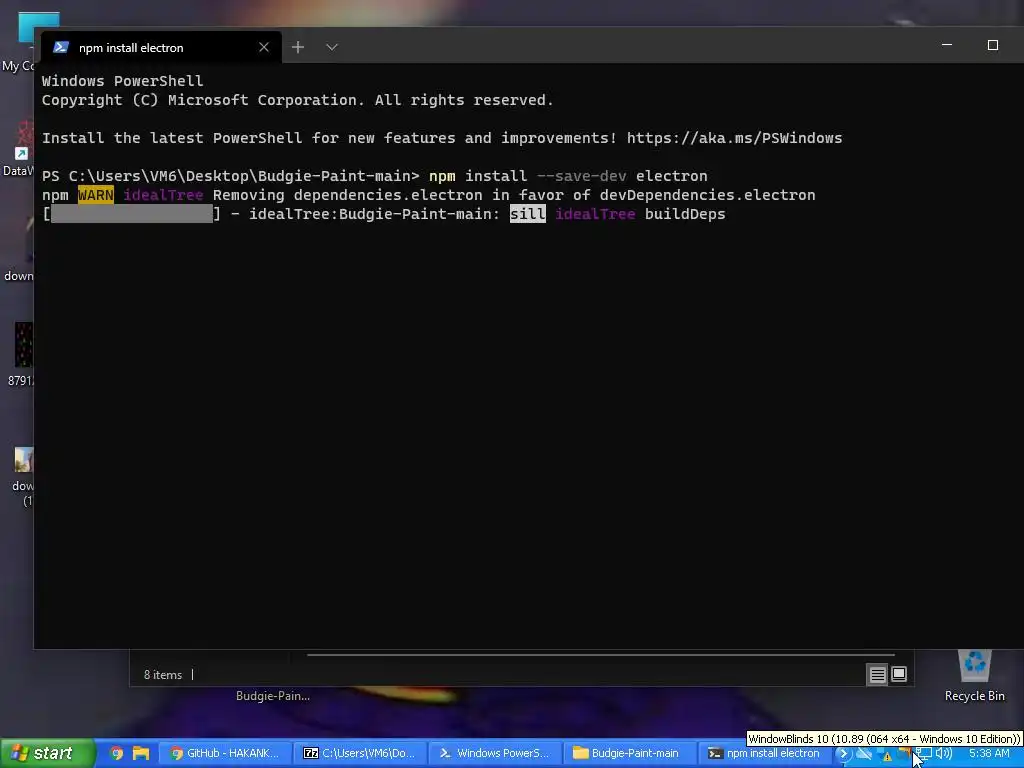Open the Start menu
The width and height of the screenshot is (1024, 768).
click(47, 753)
